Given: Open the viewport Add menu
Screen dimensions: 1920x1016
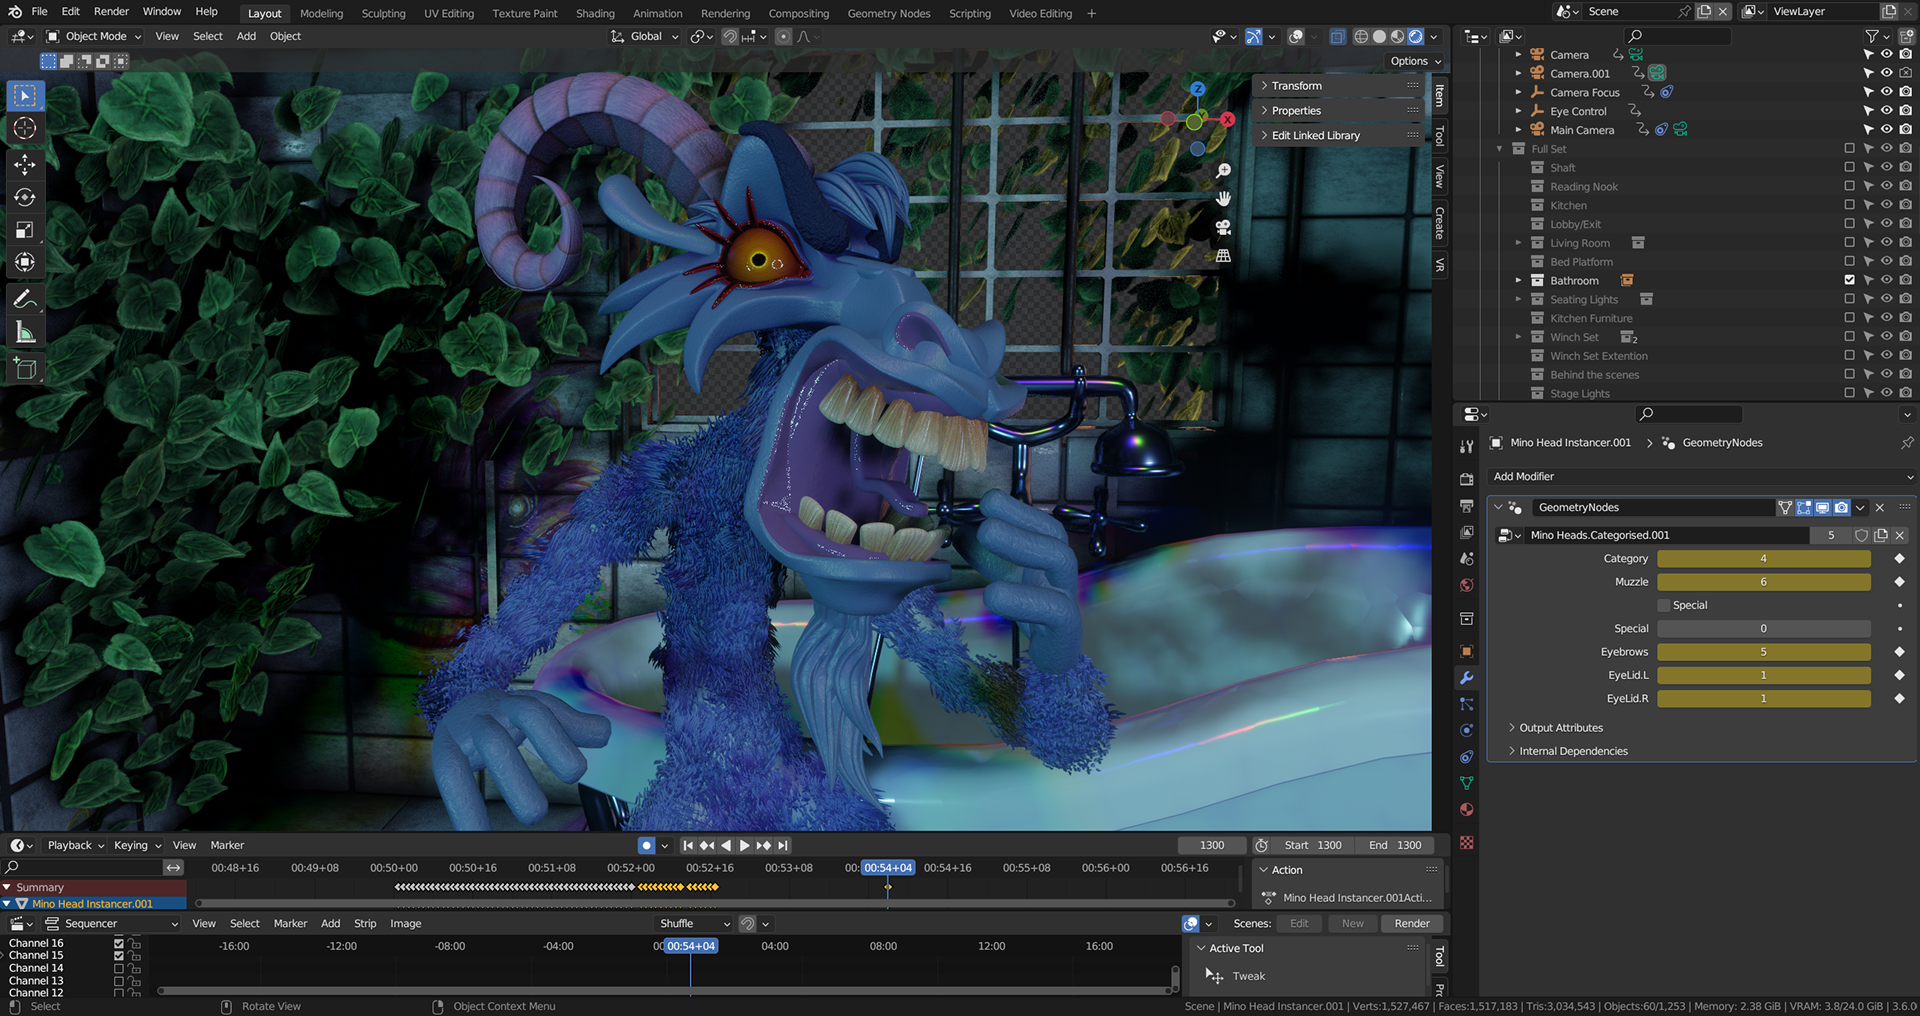Looking at the screenshot, I should 246,36.
